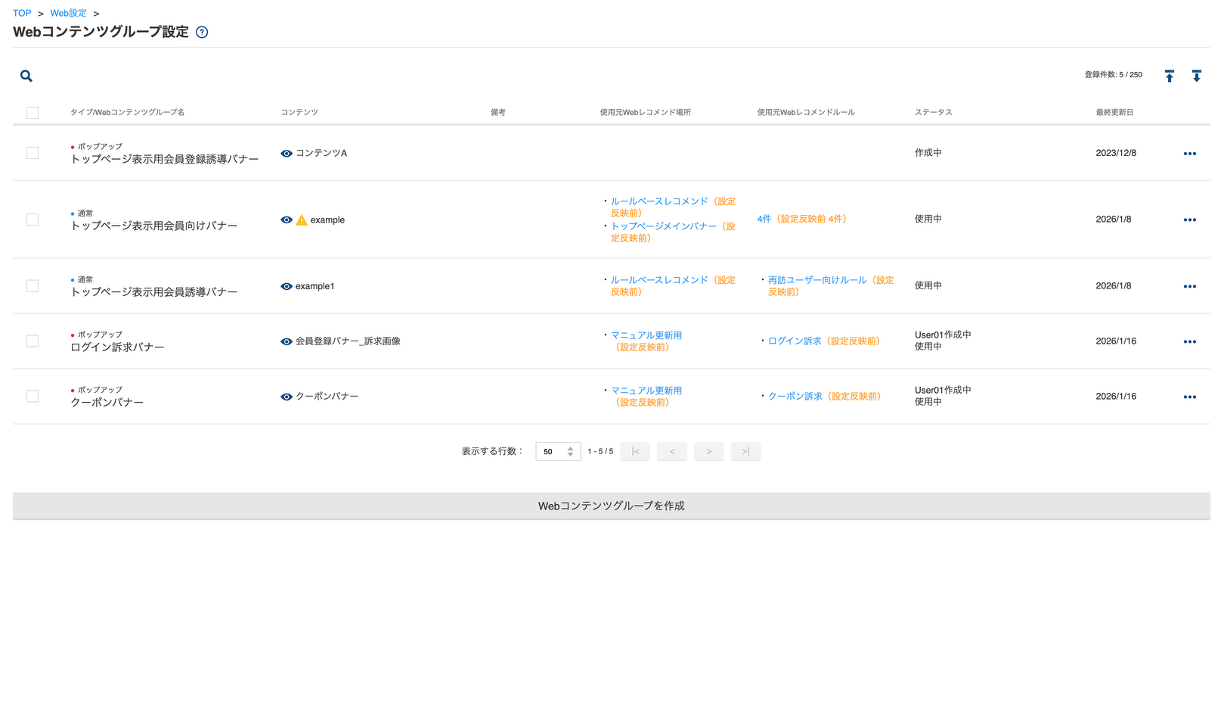This screenshot has width=1224, height=704.
Task: Click the 備考 column header
Action: coord(498,112)
